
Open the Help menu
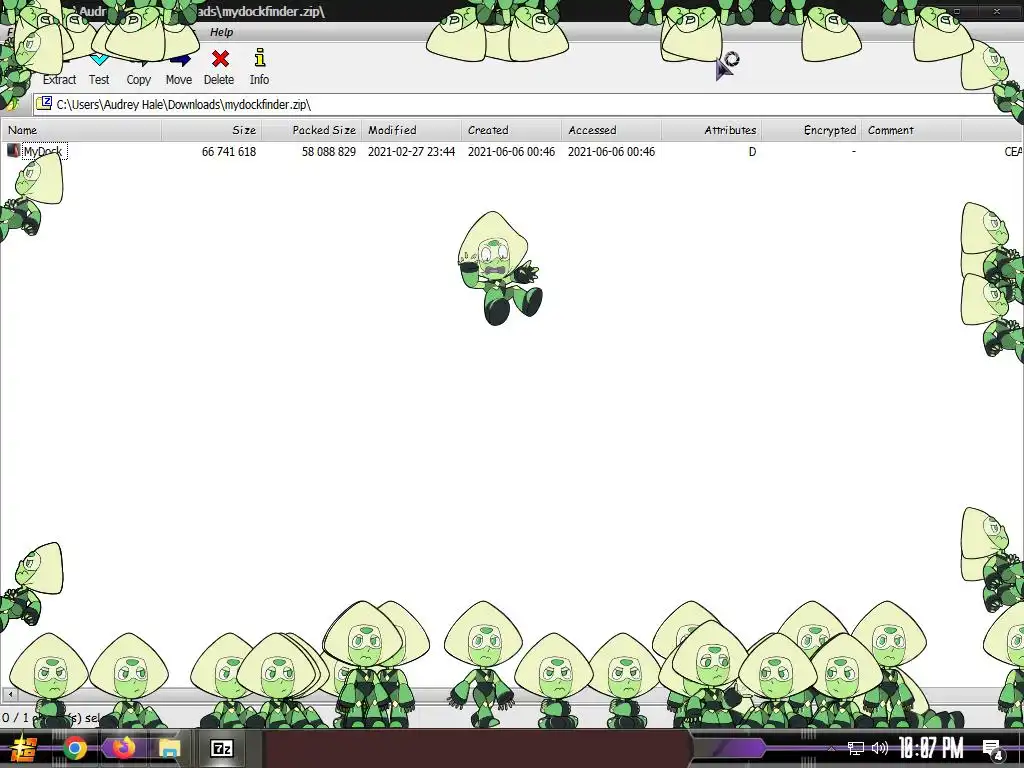(221, 32)
